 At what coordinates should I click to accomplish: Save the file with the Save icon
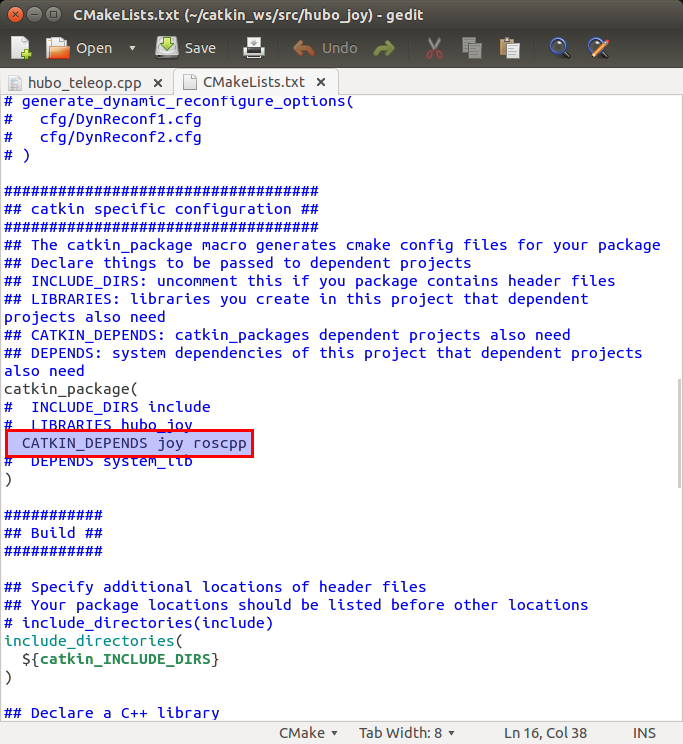(167, 47)
